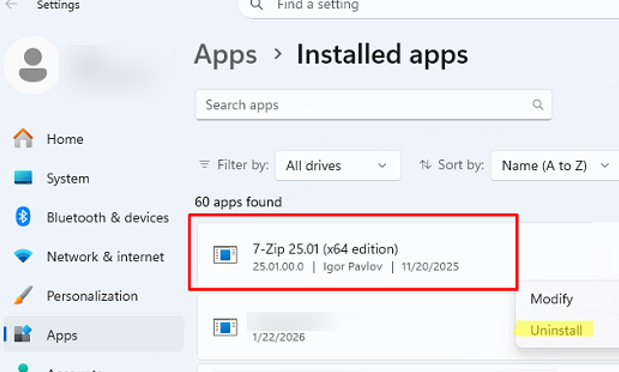Click the Igor Pavlov publisher text
The image size is (619, 372).
(x=353, y=267)
